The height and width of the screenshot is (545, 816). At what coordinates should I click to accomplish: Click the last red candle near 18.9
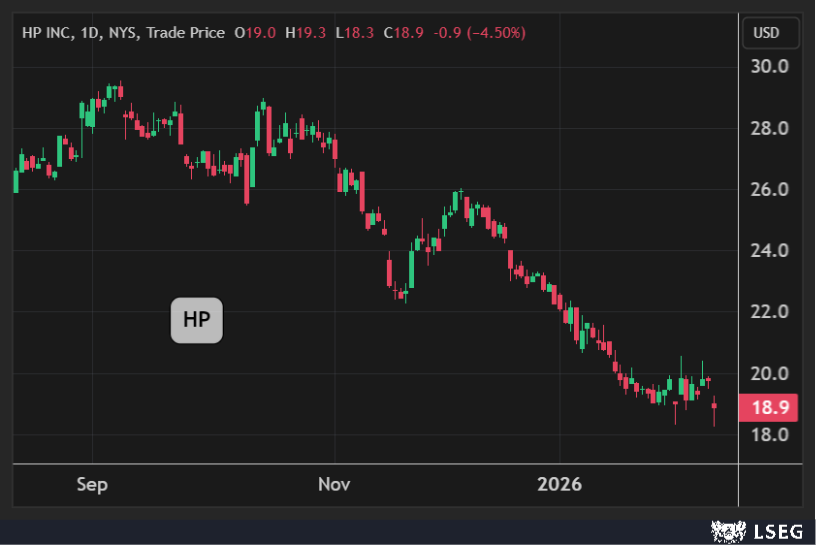714,408
